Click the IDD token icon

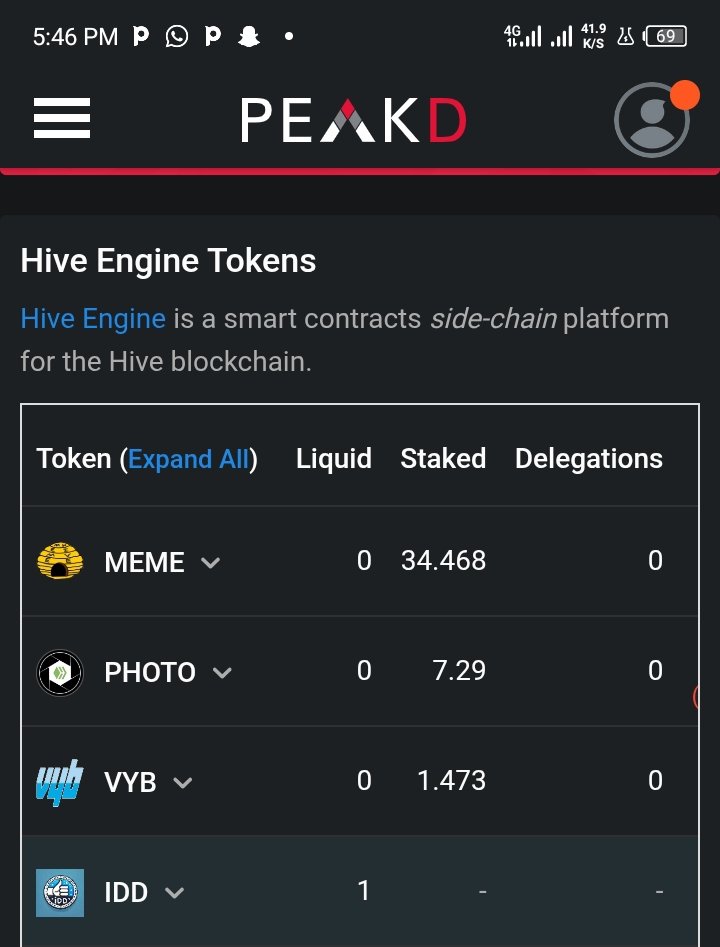point(59,893)
